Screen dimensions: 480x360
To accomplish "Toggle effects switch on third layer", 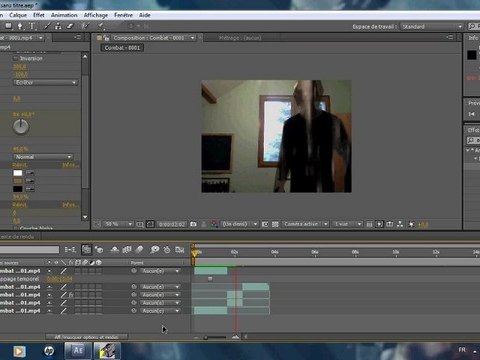I will pyautogui.click(x=71, y=295).
